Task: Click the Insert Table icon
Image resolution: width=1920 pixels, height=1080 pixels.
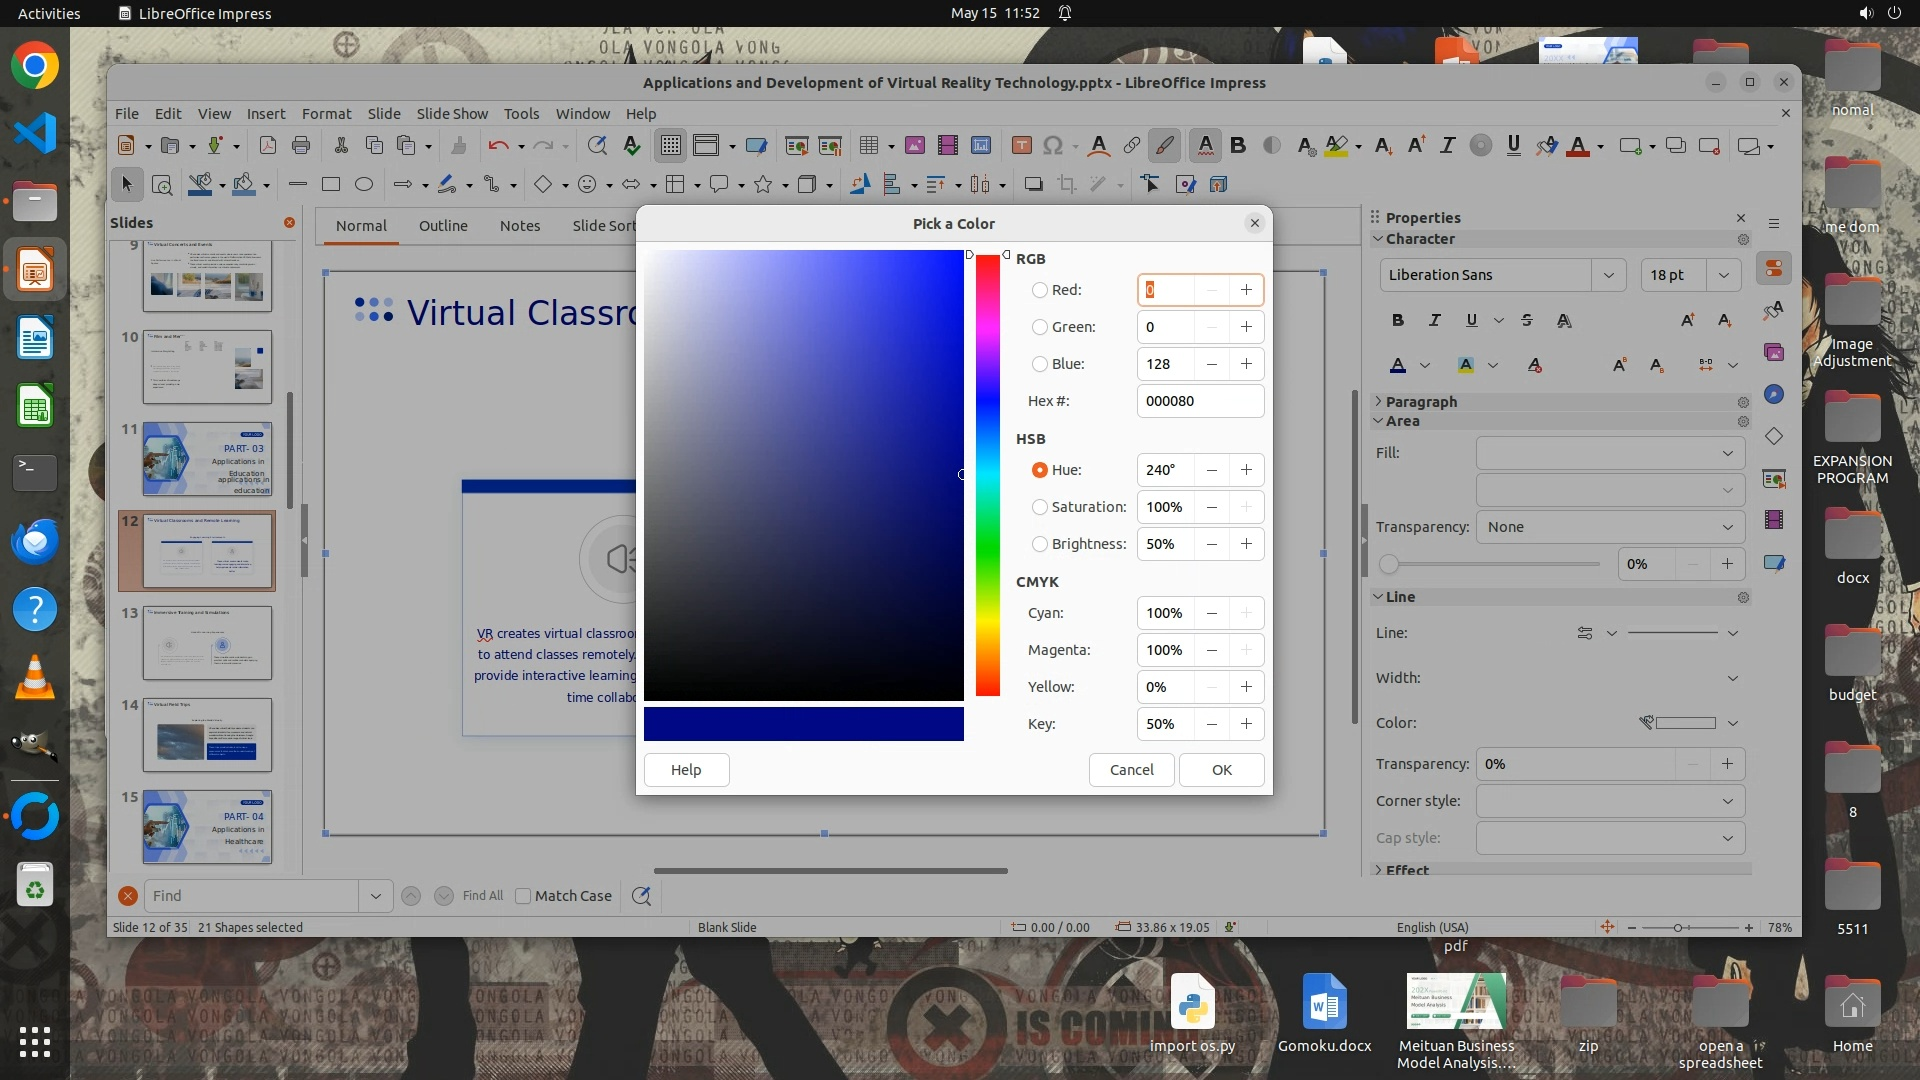Action: [869, 146]
